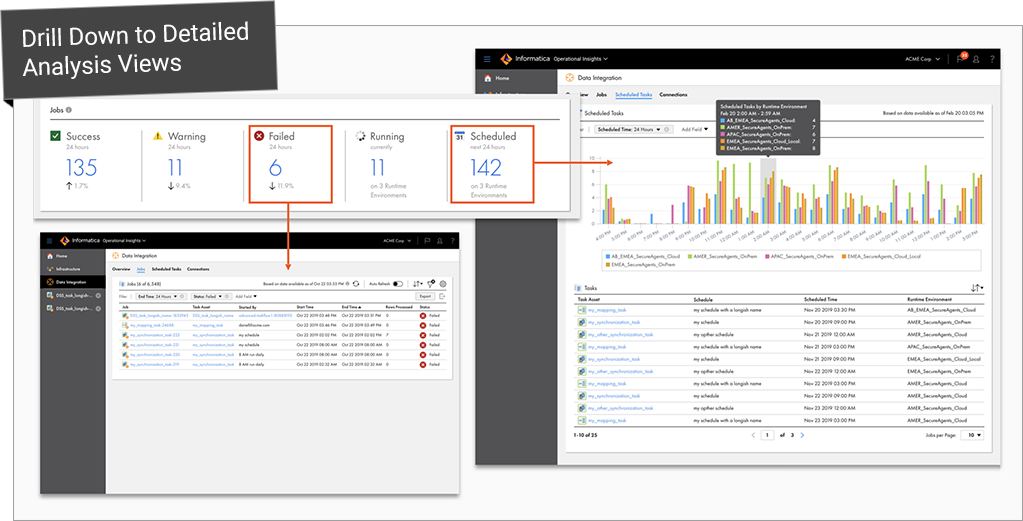Open notifications flag with red badge

pos(962,59)
